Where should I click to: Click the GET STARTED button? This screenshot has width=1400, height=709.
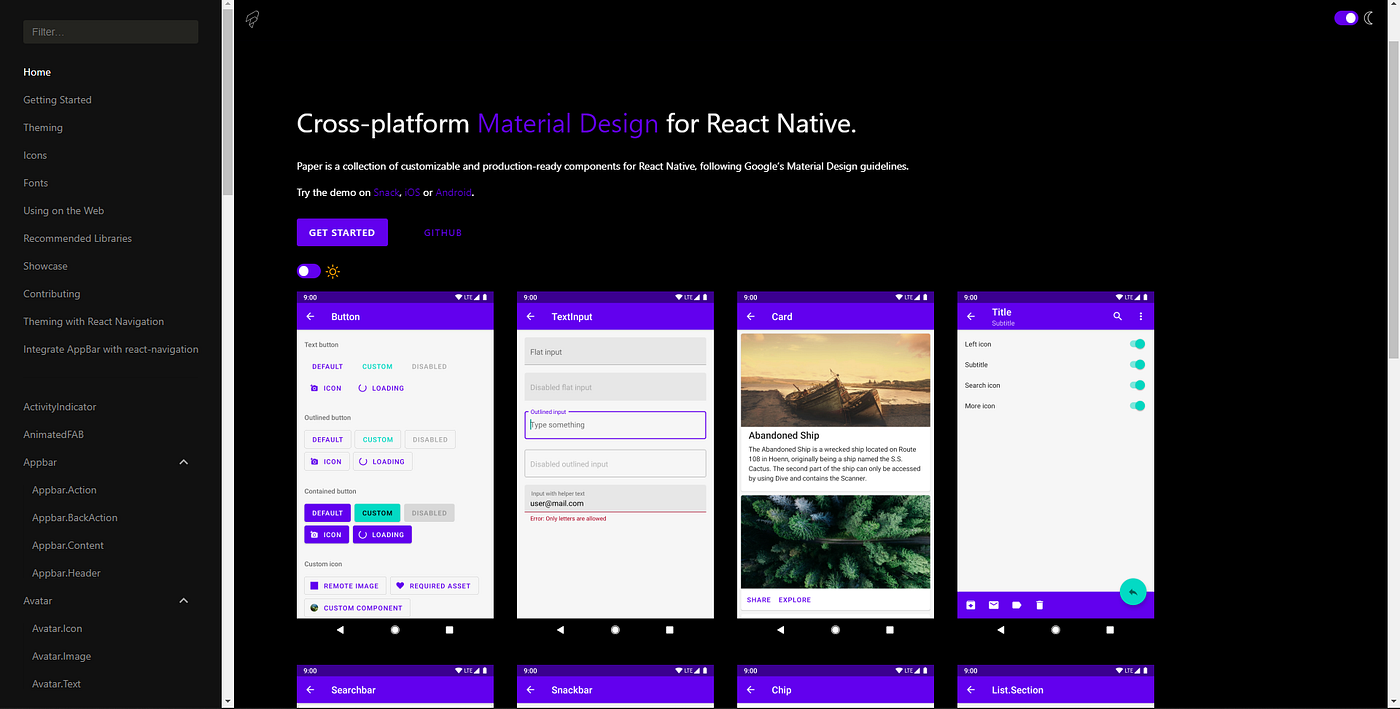pyautogui.click(x=342, y=231)
